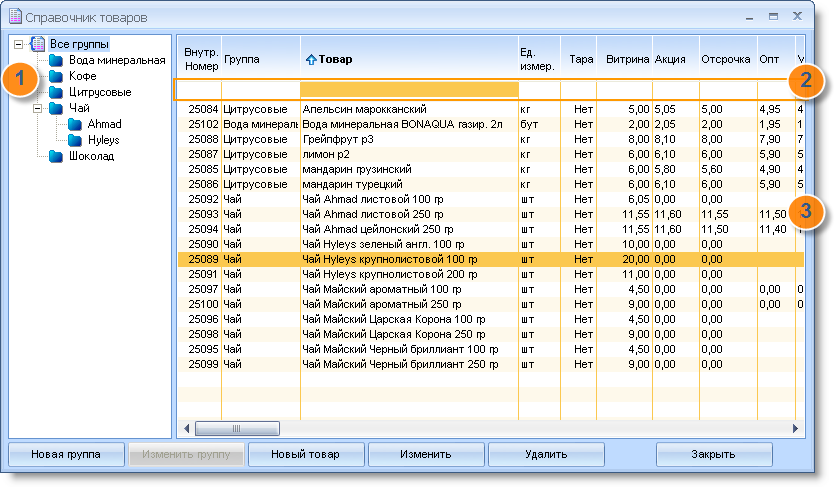
Task: Click the scrollbar right arrow
Action: [795, 428]
